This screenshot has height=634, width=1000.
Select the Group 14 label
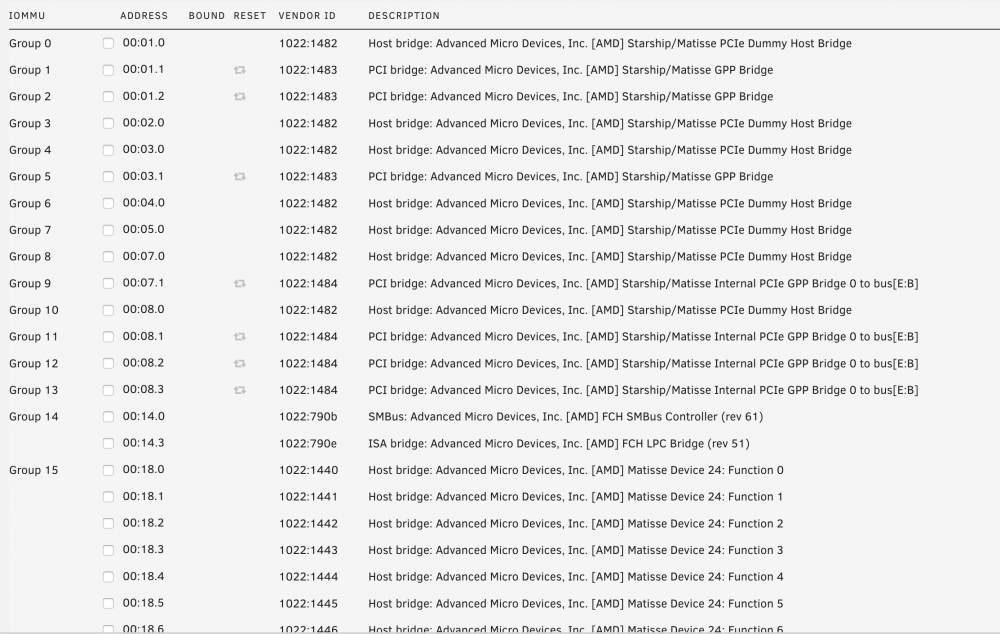tap(34, 417)
